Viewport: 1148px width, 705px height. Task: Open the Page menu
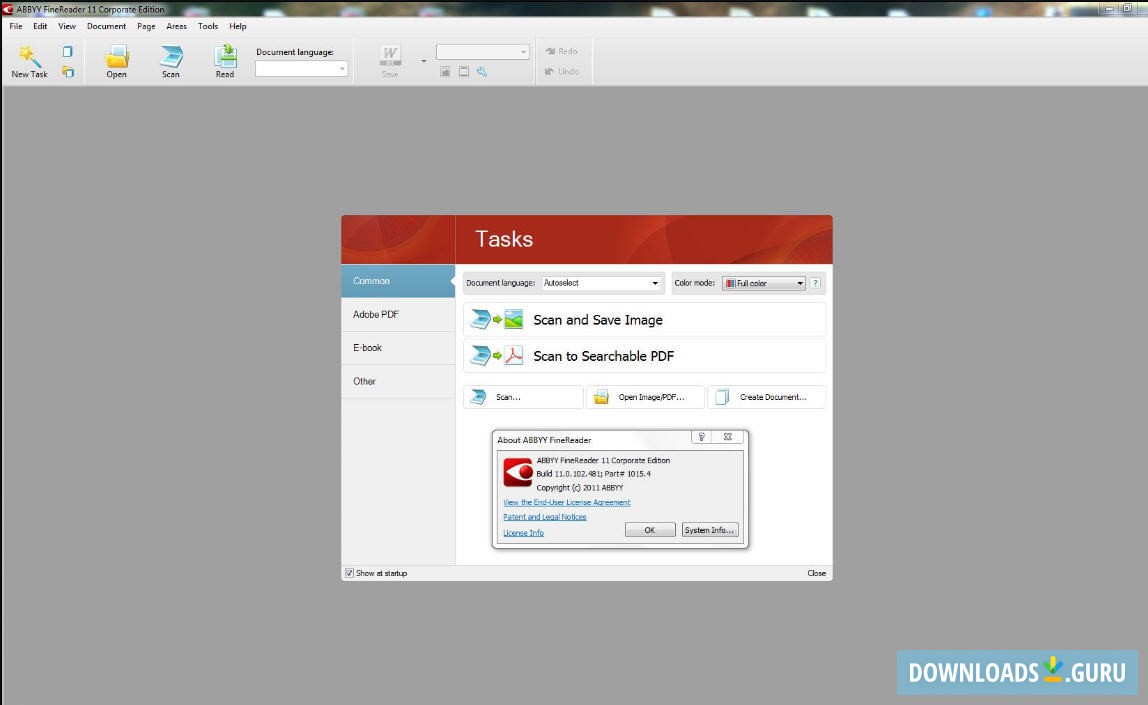point(146,26)
